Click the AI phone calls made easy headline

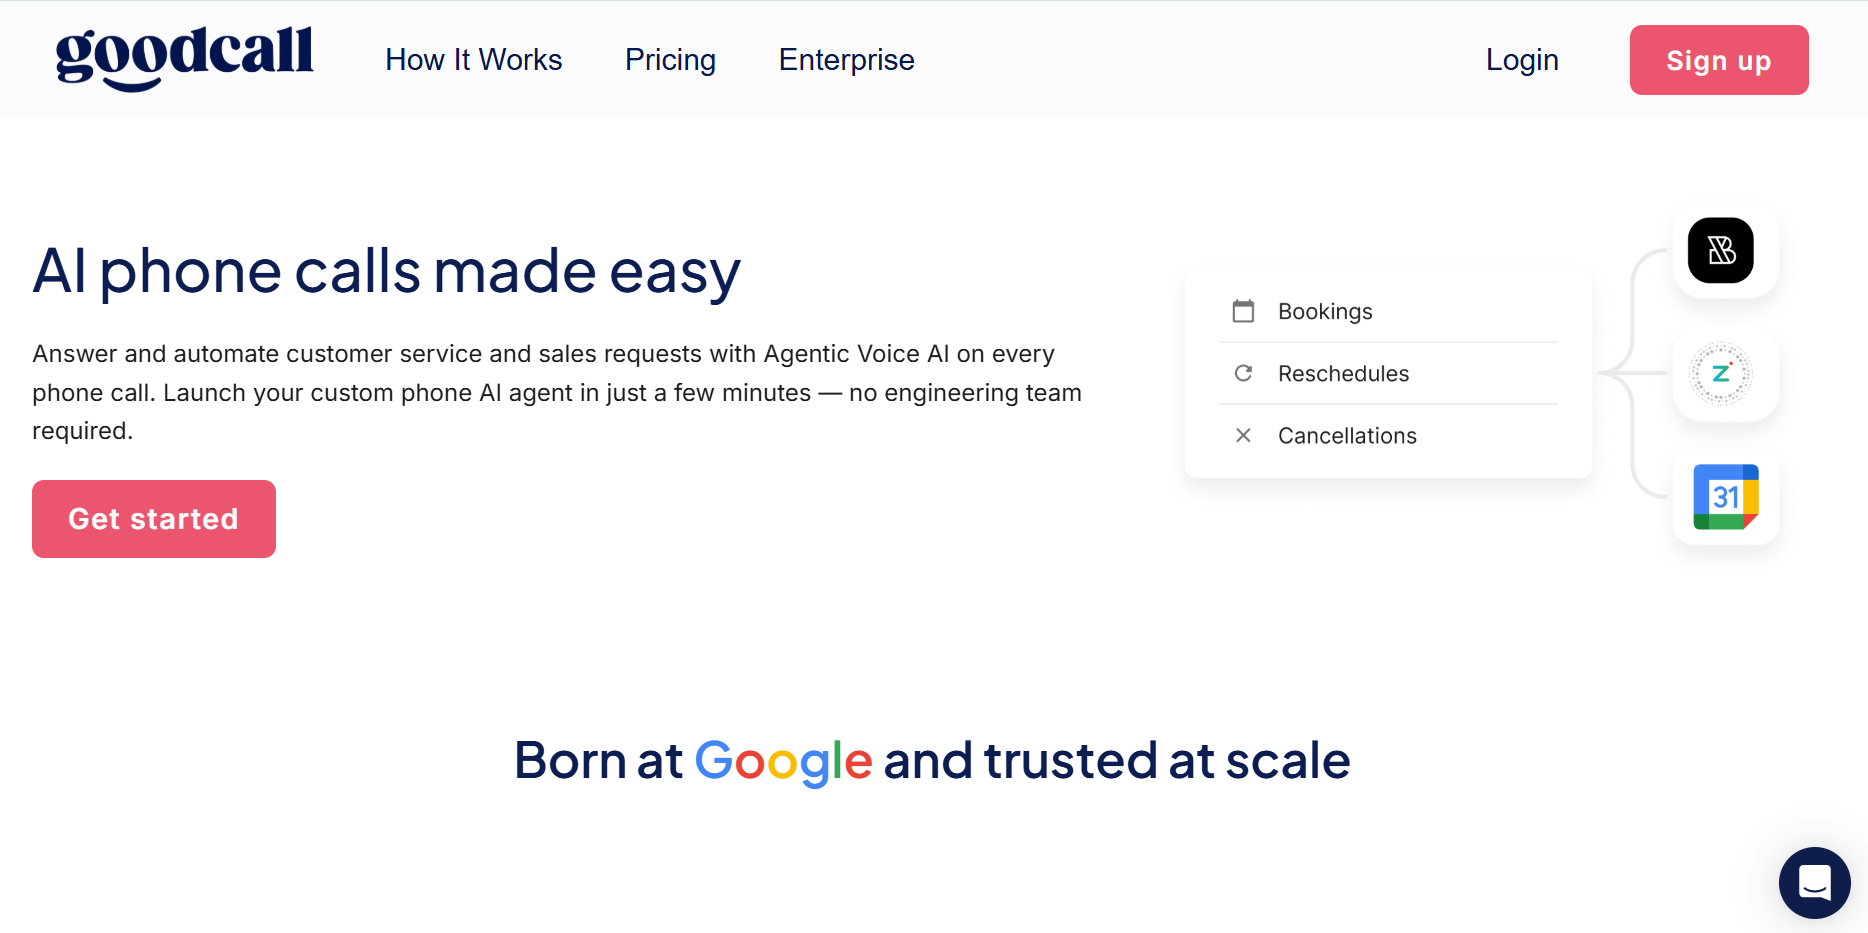[x=386, y=271]
